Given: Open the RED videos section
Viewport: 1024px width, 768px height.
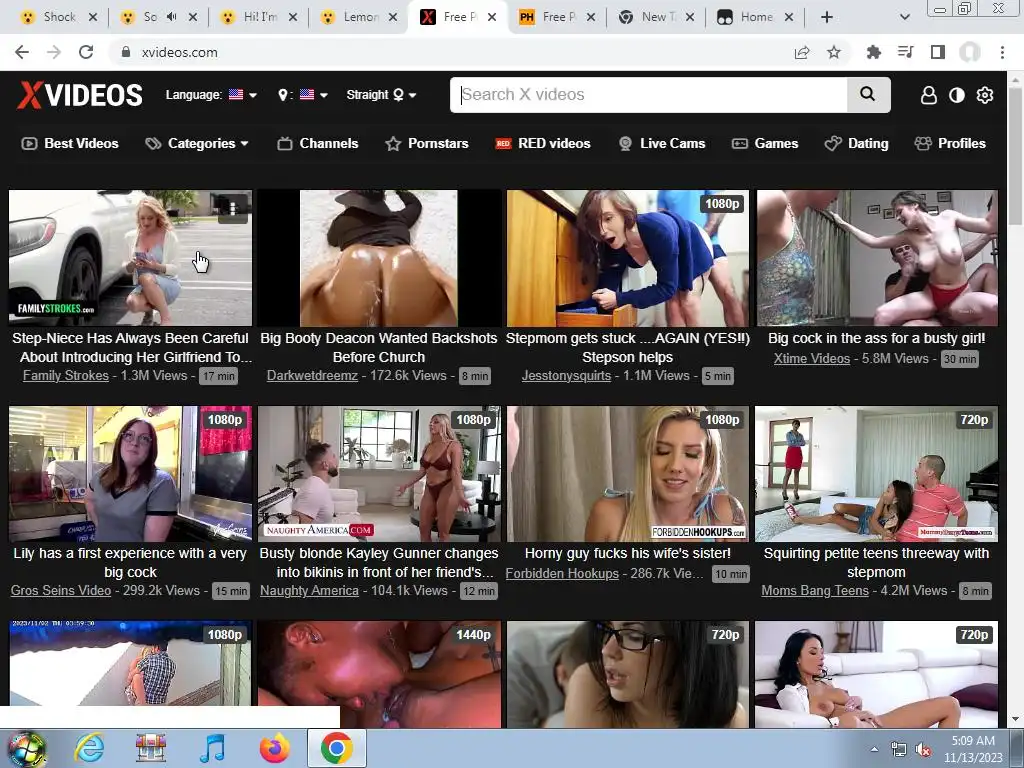Looking at the screenshot, I should click(x=543, y=144).
